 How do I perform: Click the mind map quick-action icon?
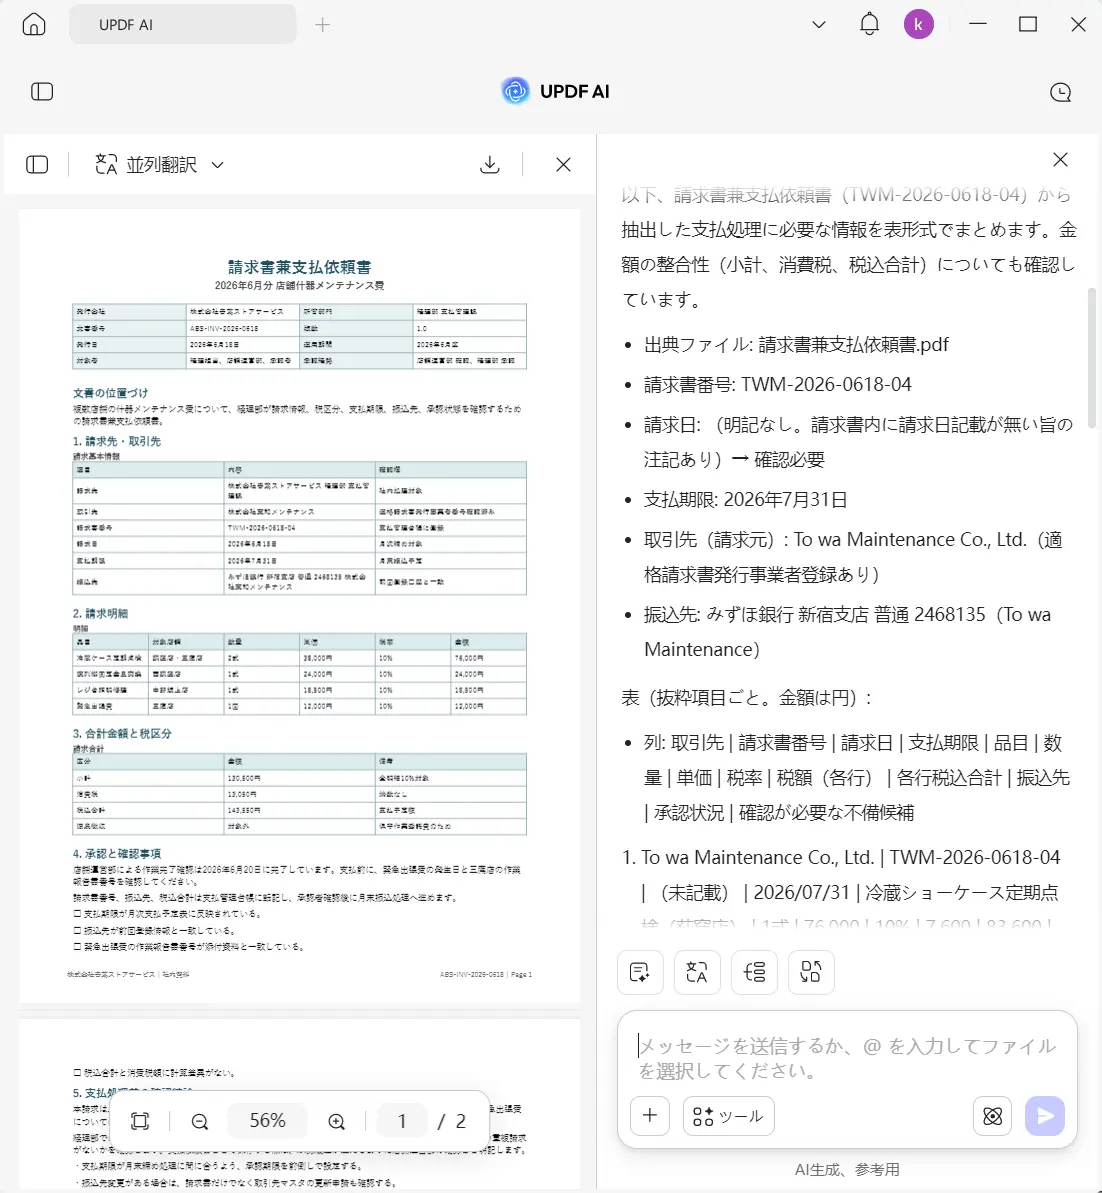click(x=754, y=972)
